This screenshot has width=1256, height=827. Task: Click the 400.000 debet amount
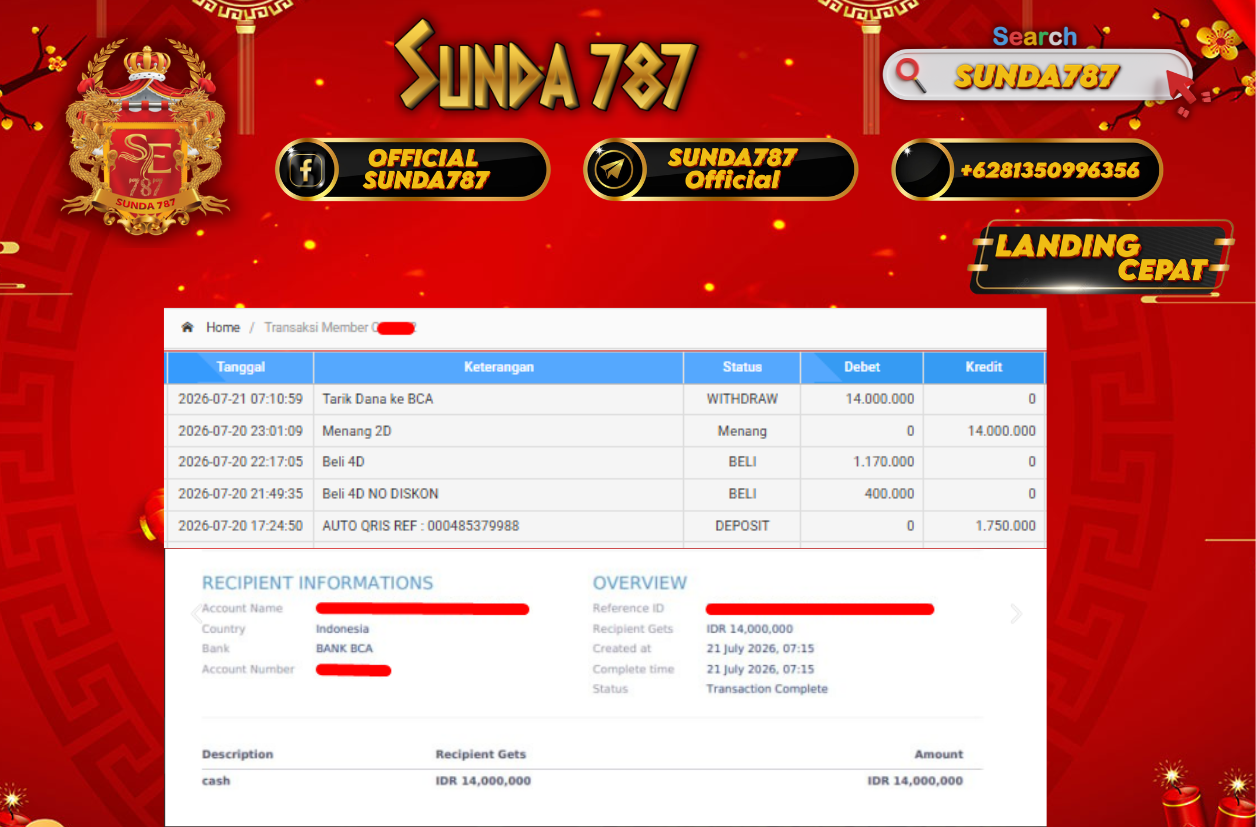pyautogui.click(x=862, y=494)
